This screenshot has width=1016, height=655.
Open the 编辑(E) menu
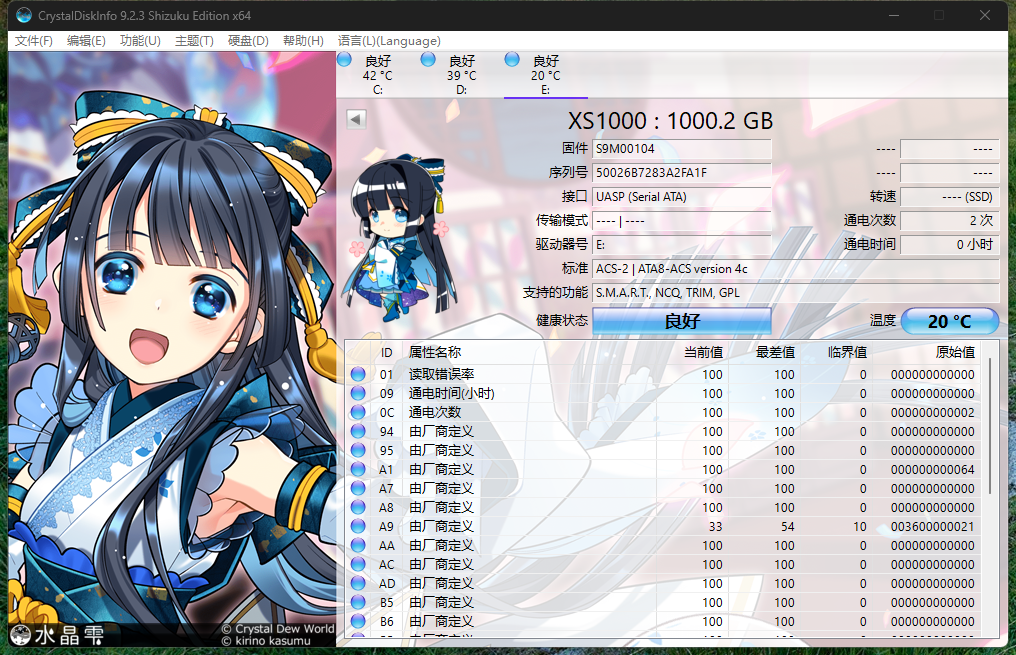coord(86,41)
